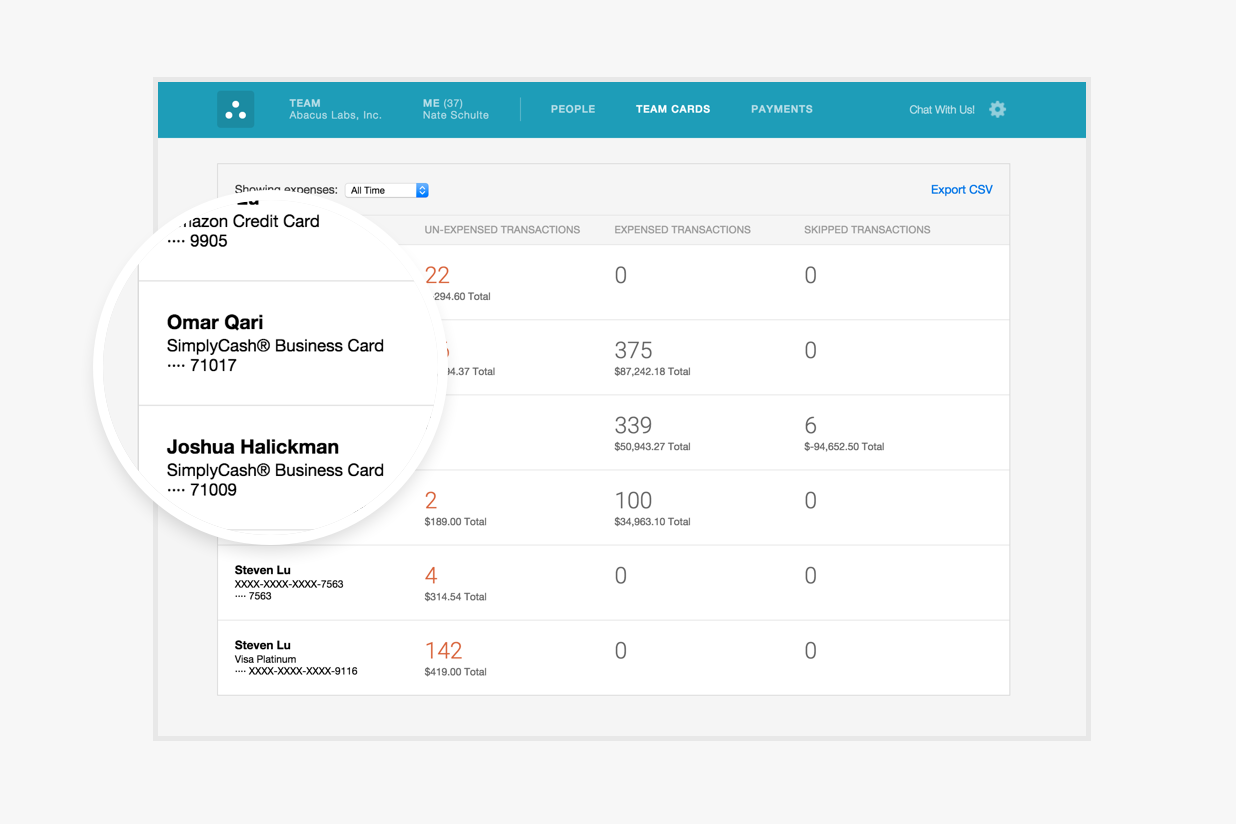1236x824 pixels.
Task: Click the Abacus three-dot logo icon
Action: click(235, 109)
